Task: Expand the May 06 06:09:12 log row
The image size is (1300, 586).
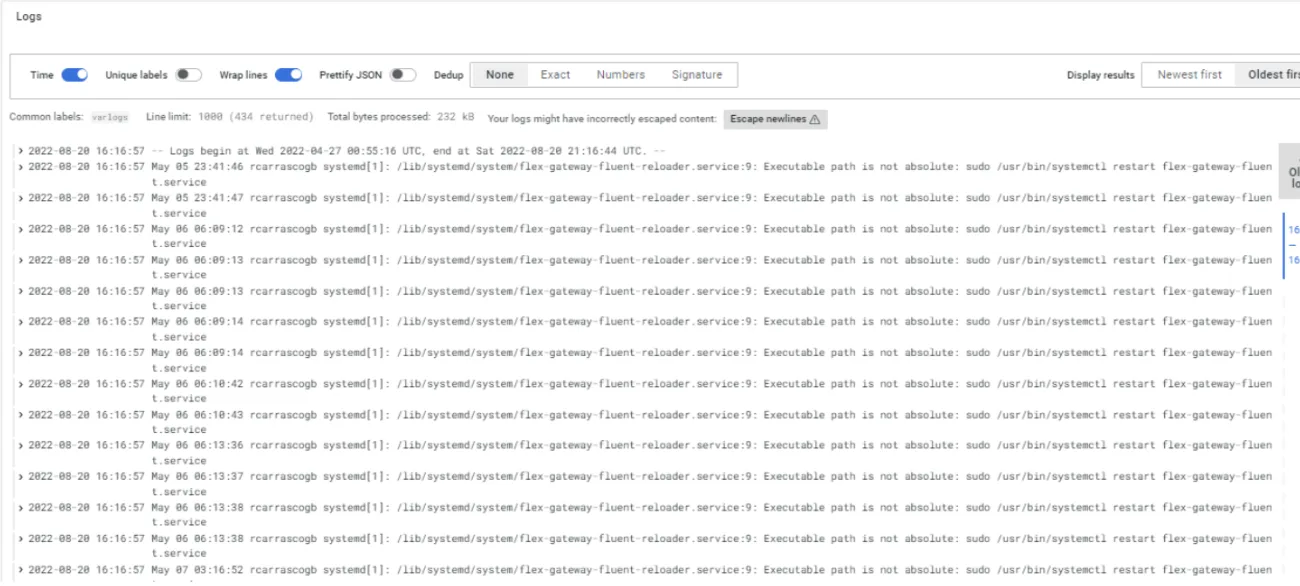Action: 21,228
